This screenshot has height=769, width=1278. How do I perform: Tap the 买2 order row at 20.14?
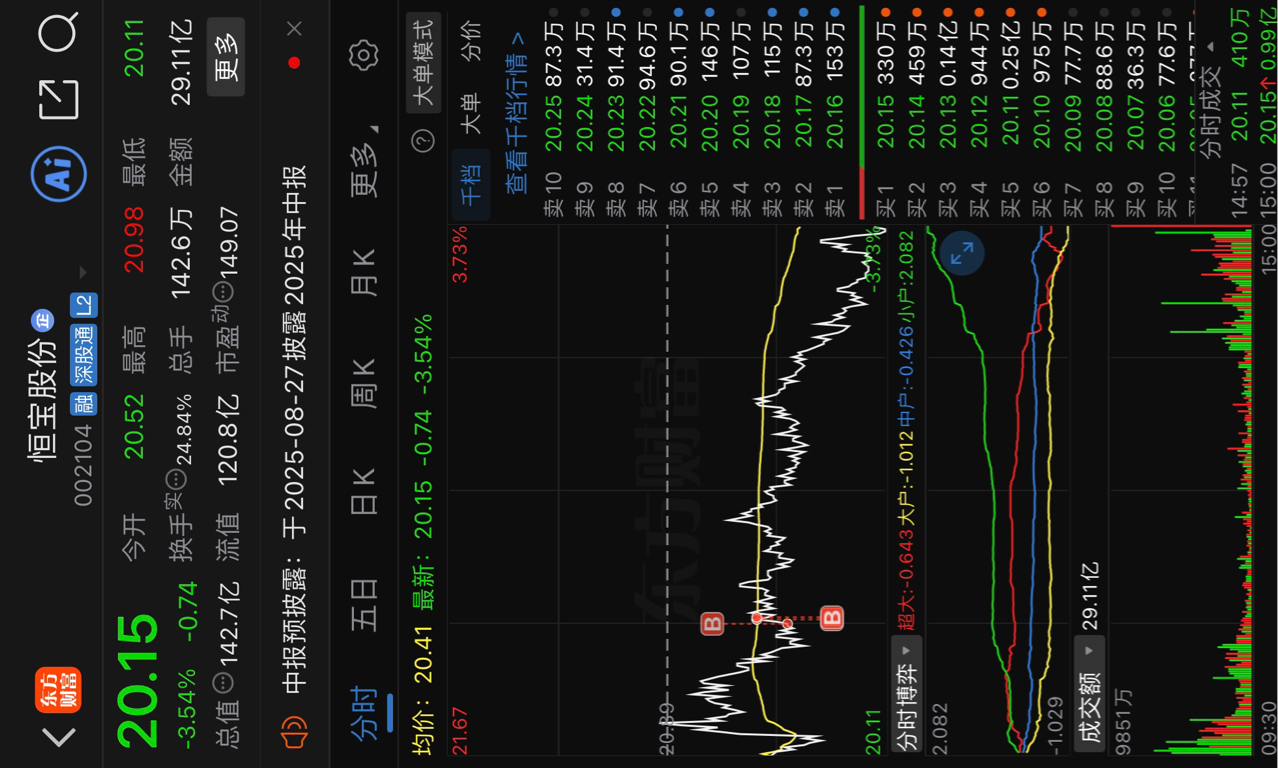(917, 113)
